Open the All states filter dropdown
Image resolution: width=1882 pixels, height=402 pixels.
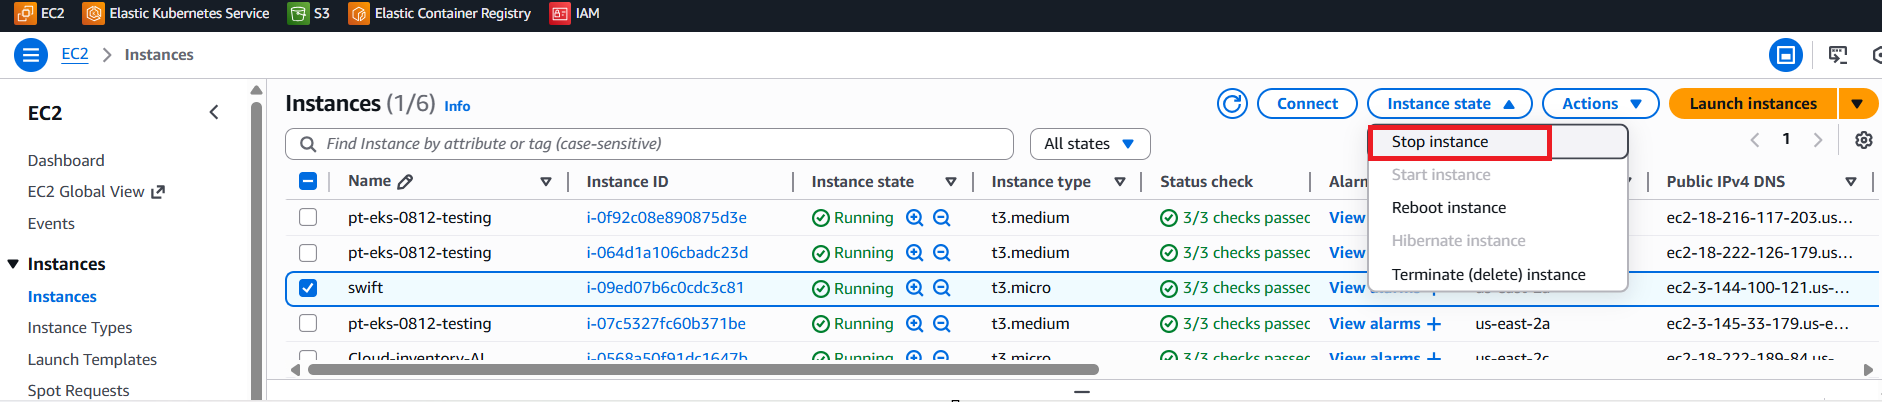pos(1090,144)
